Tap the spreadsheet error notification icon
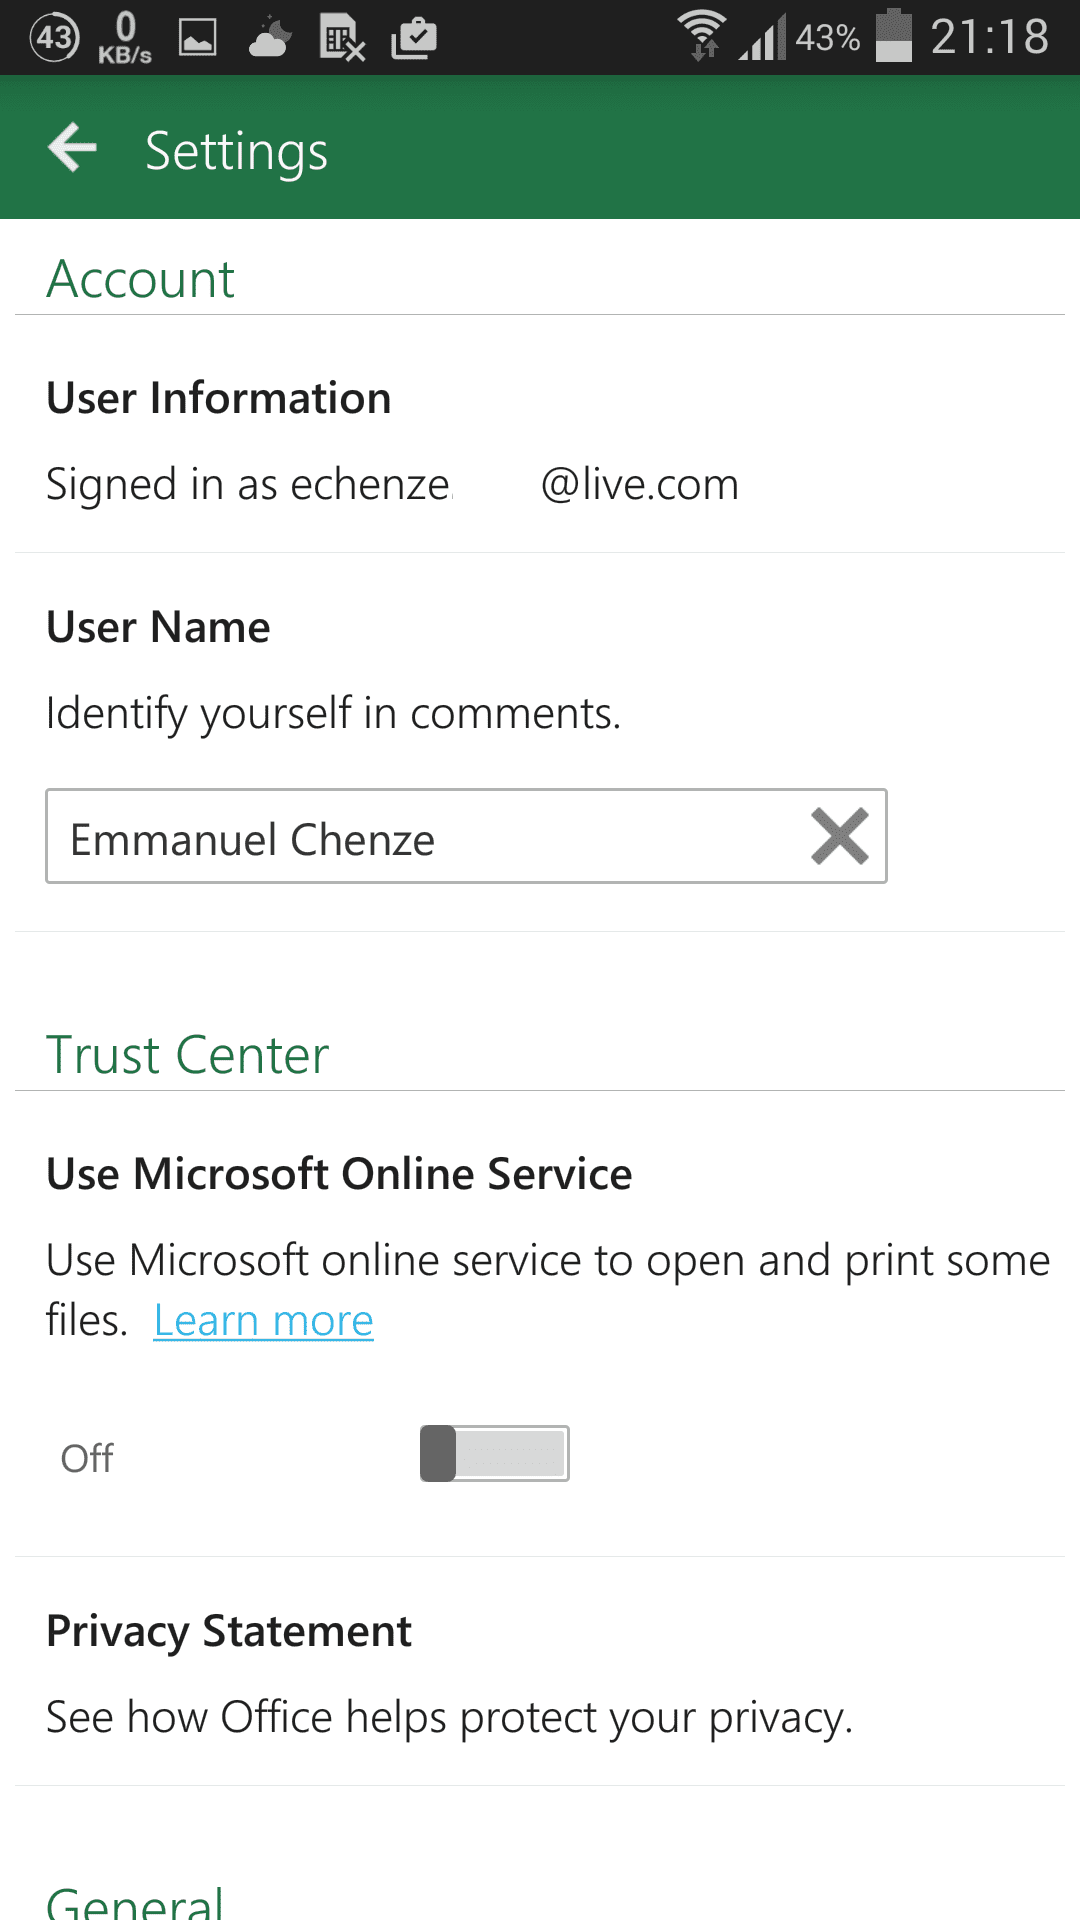Viewport: 1080px width, 1920px height. point(342,38)
